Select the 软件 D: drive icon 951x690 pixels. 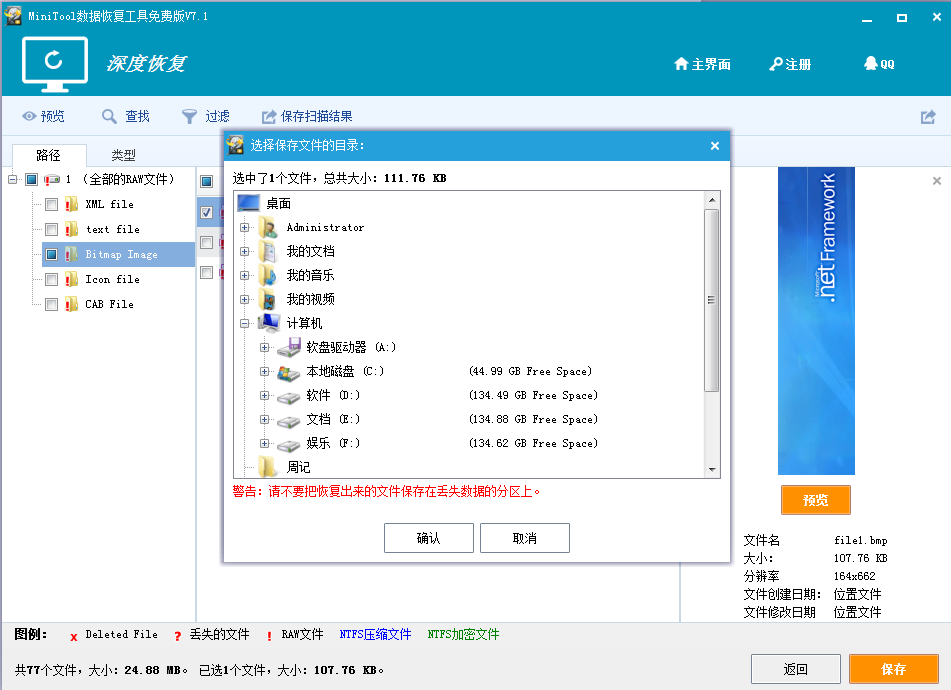[289, 397]
